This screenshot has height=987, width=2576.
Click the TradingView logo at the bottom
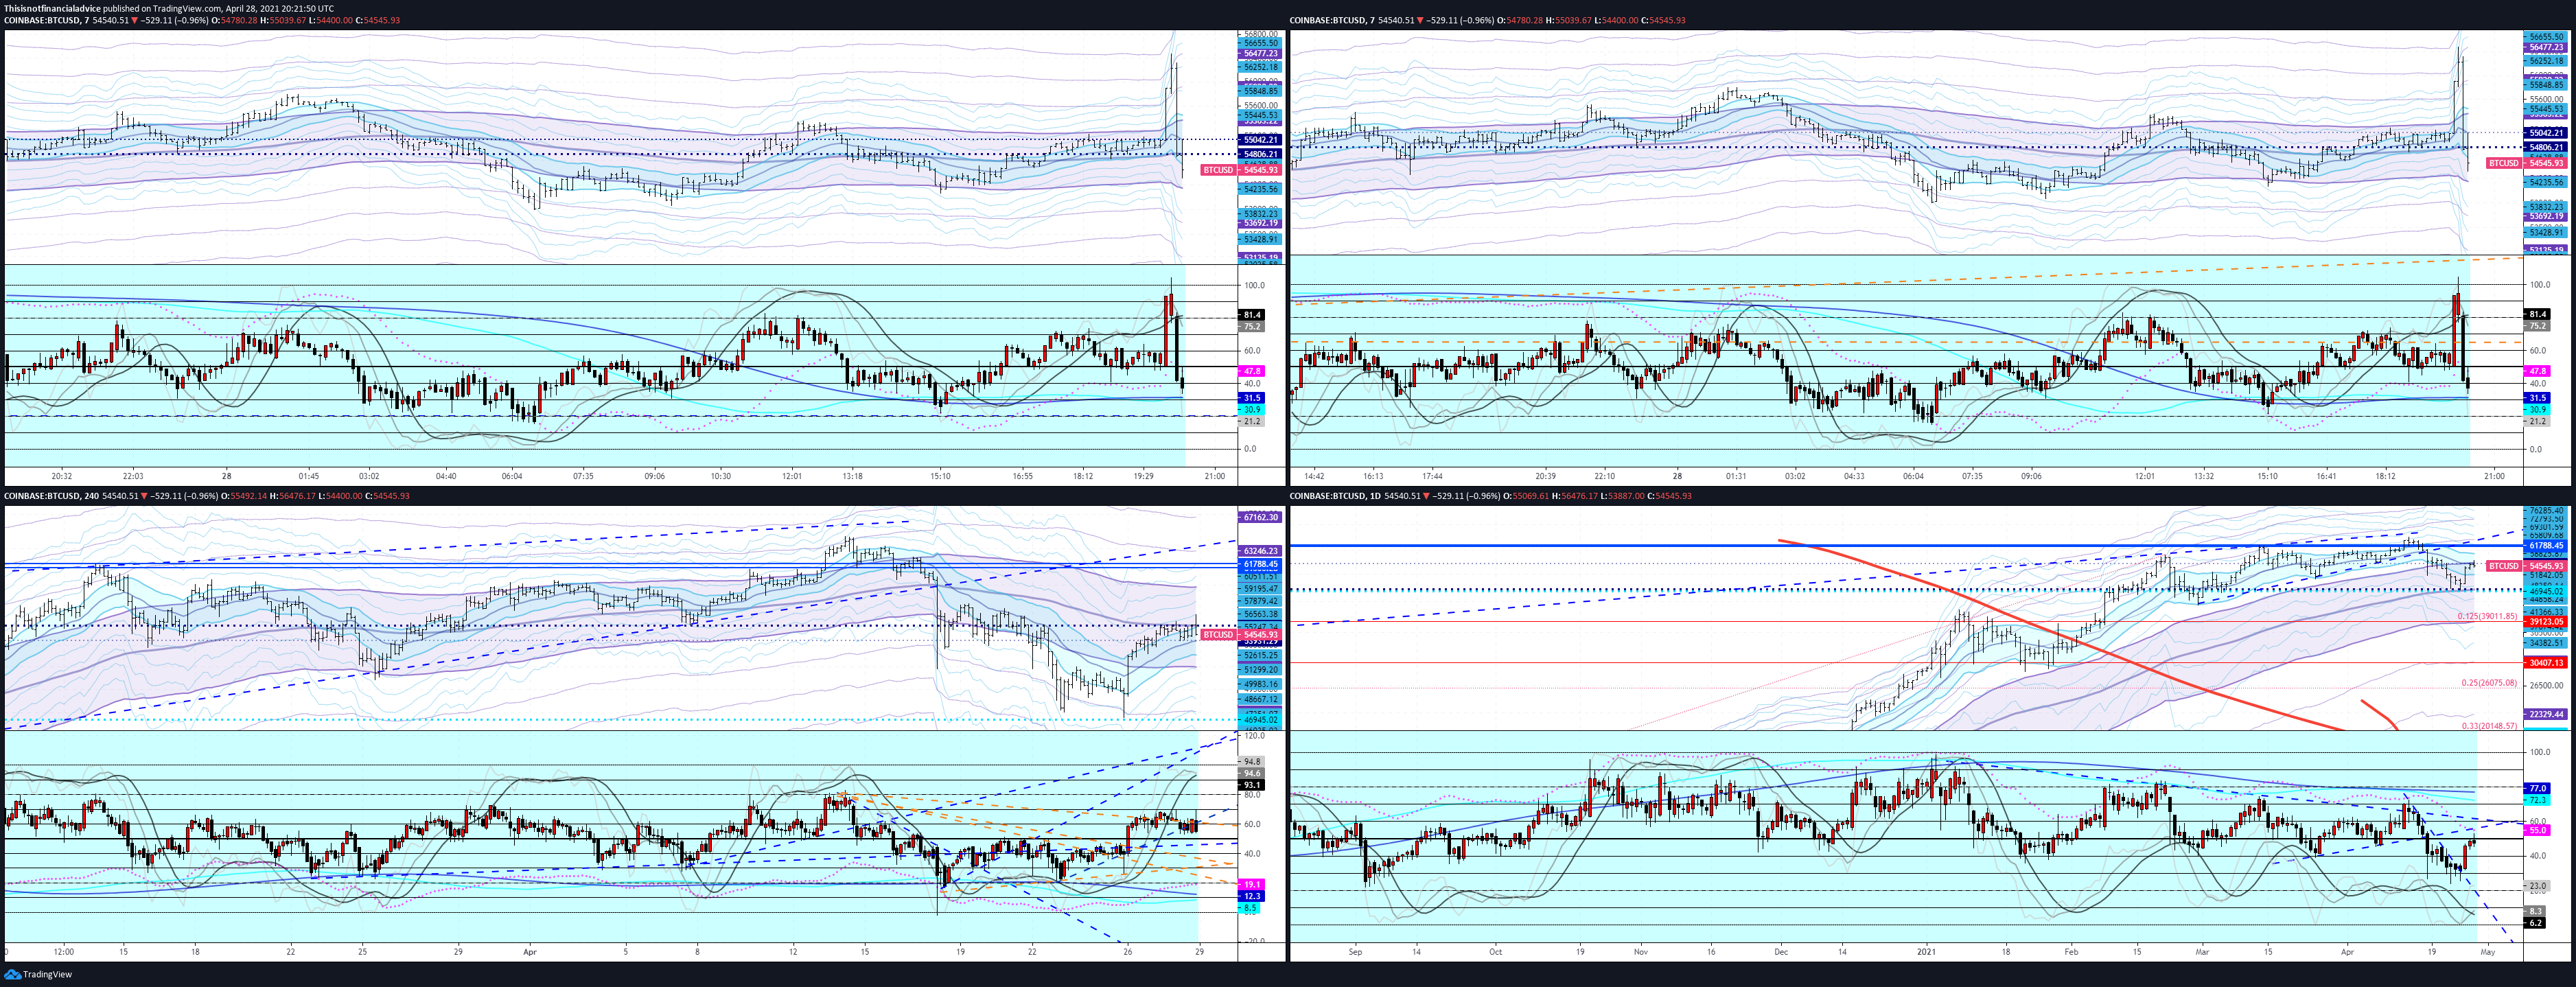click(38, 974)
